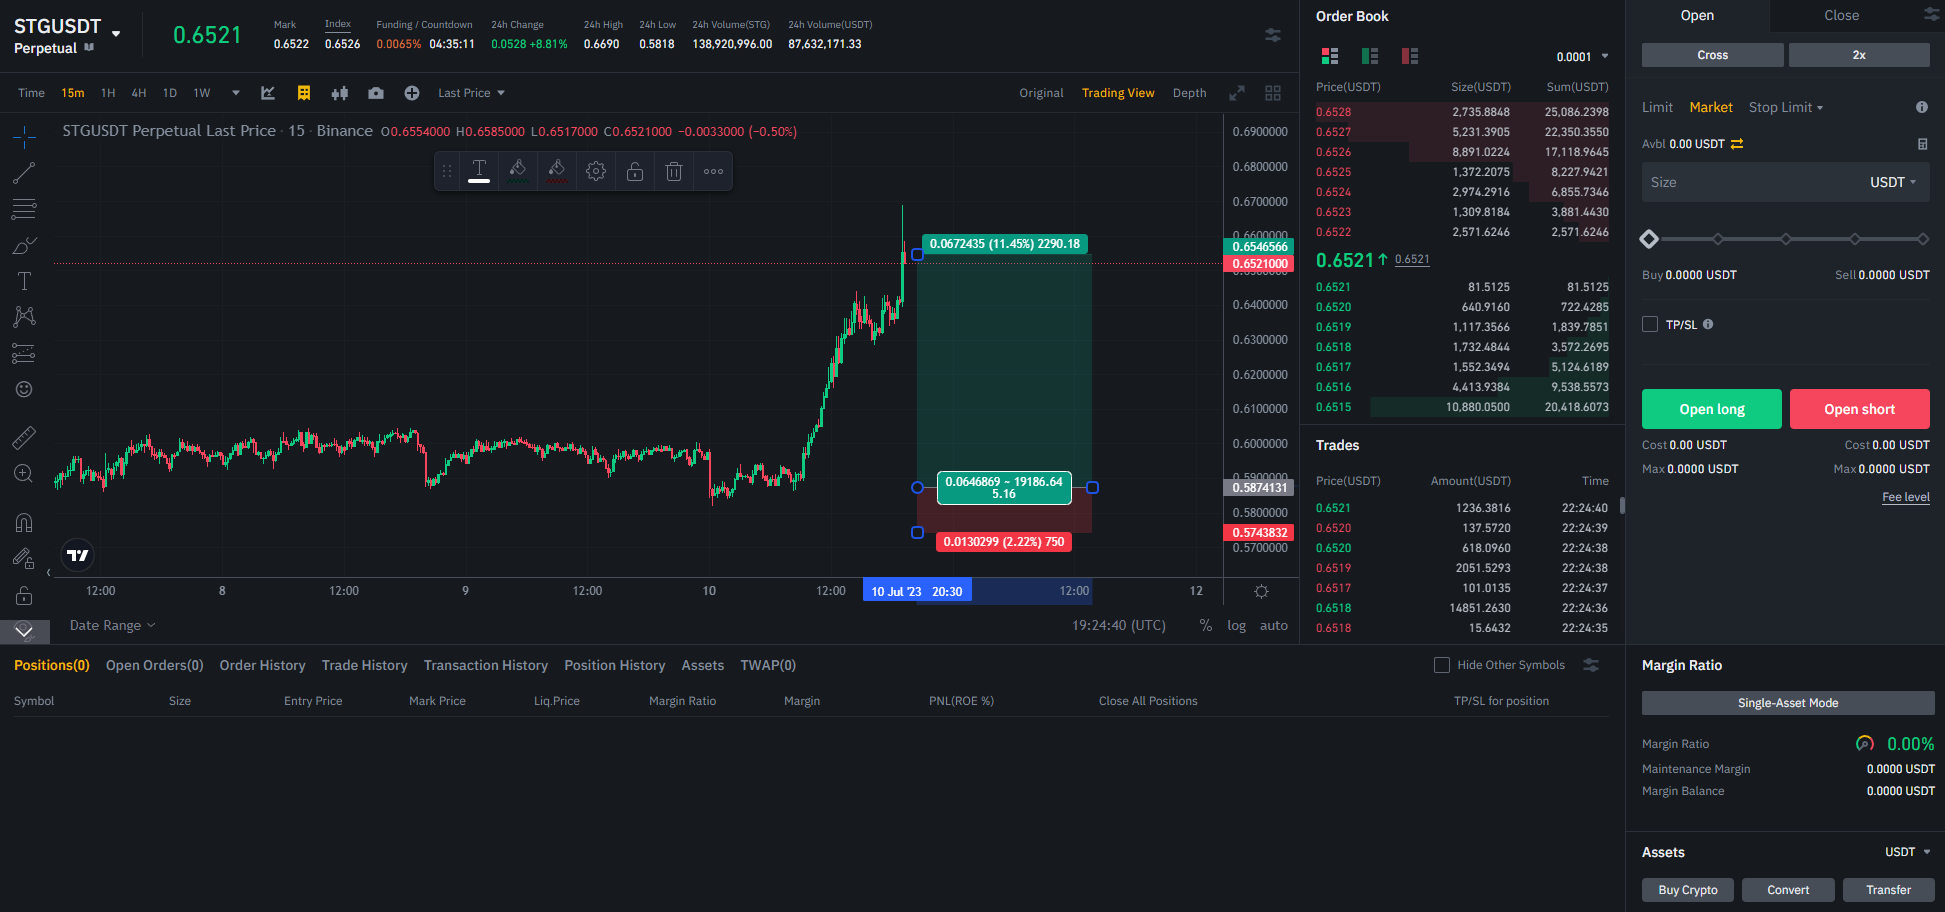This screenshot has width=1945, height=912.
Task: Open the drawing's text settings
Action: coord(479,171)
